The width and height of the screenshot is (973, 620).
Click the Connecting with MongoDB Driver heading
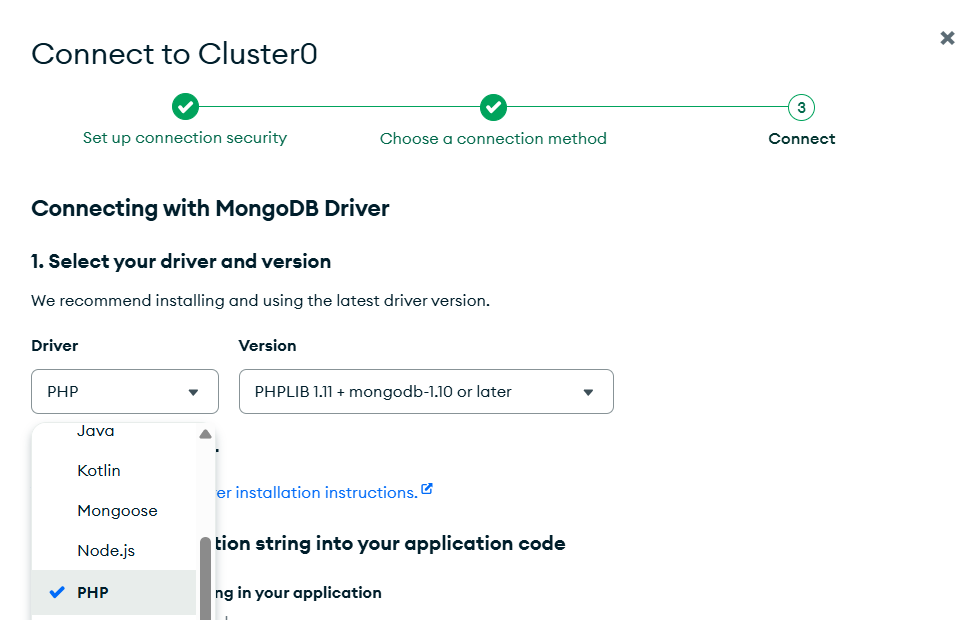pyautogui.click(x=210, y=209)
